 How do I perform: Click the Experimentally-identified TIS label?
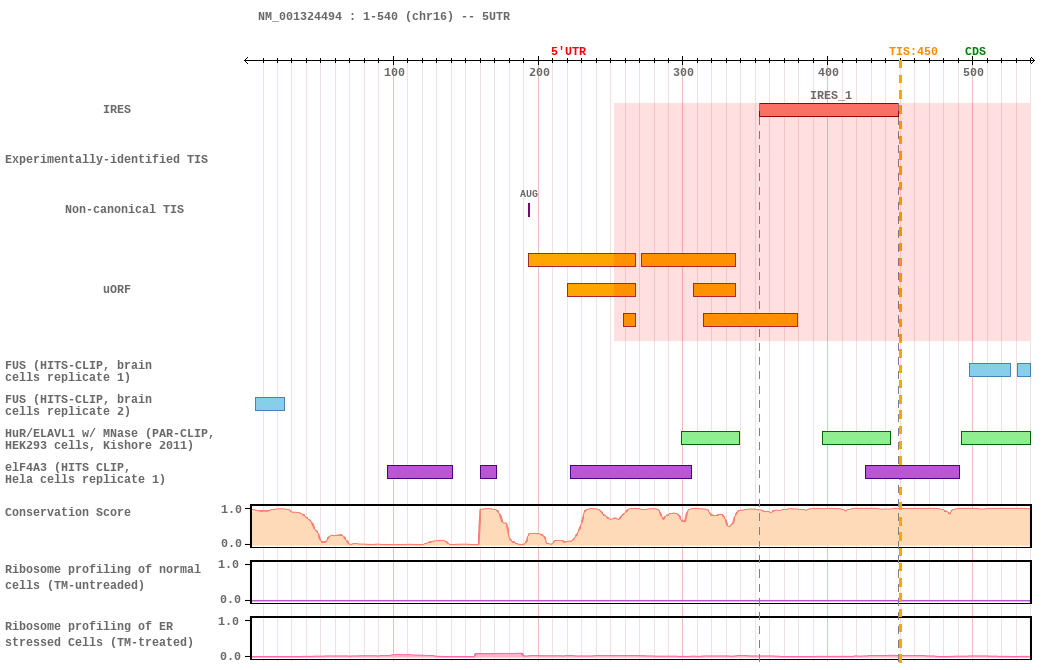pyautogui.click(x=106, y=159)
